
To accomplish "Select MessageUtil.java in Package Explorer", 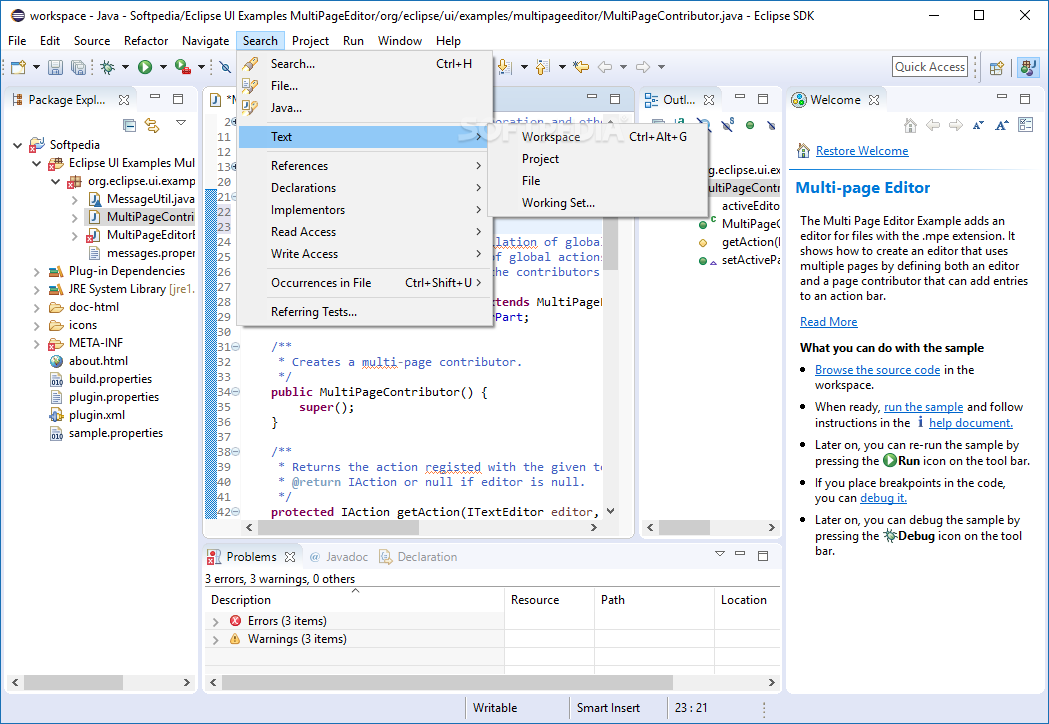I will tap(151, 199).
